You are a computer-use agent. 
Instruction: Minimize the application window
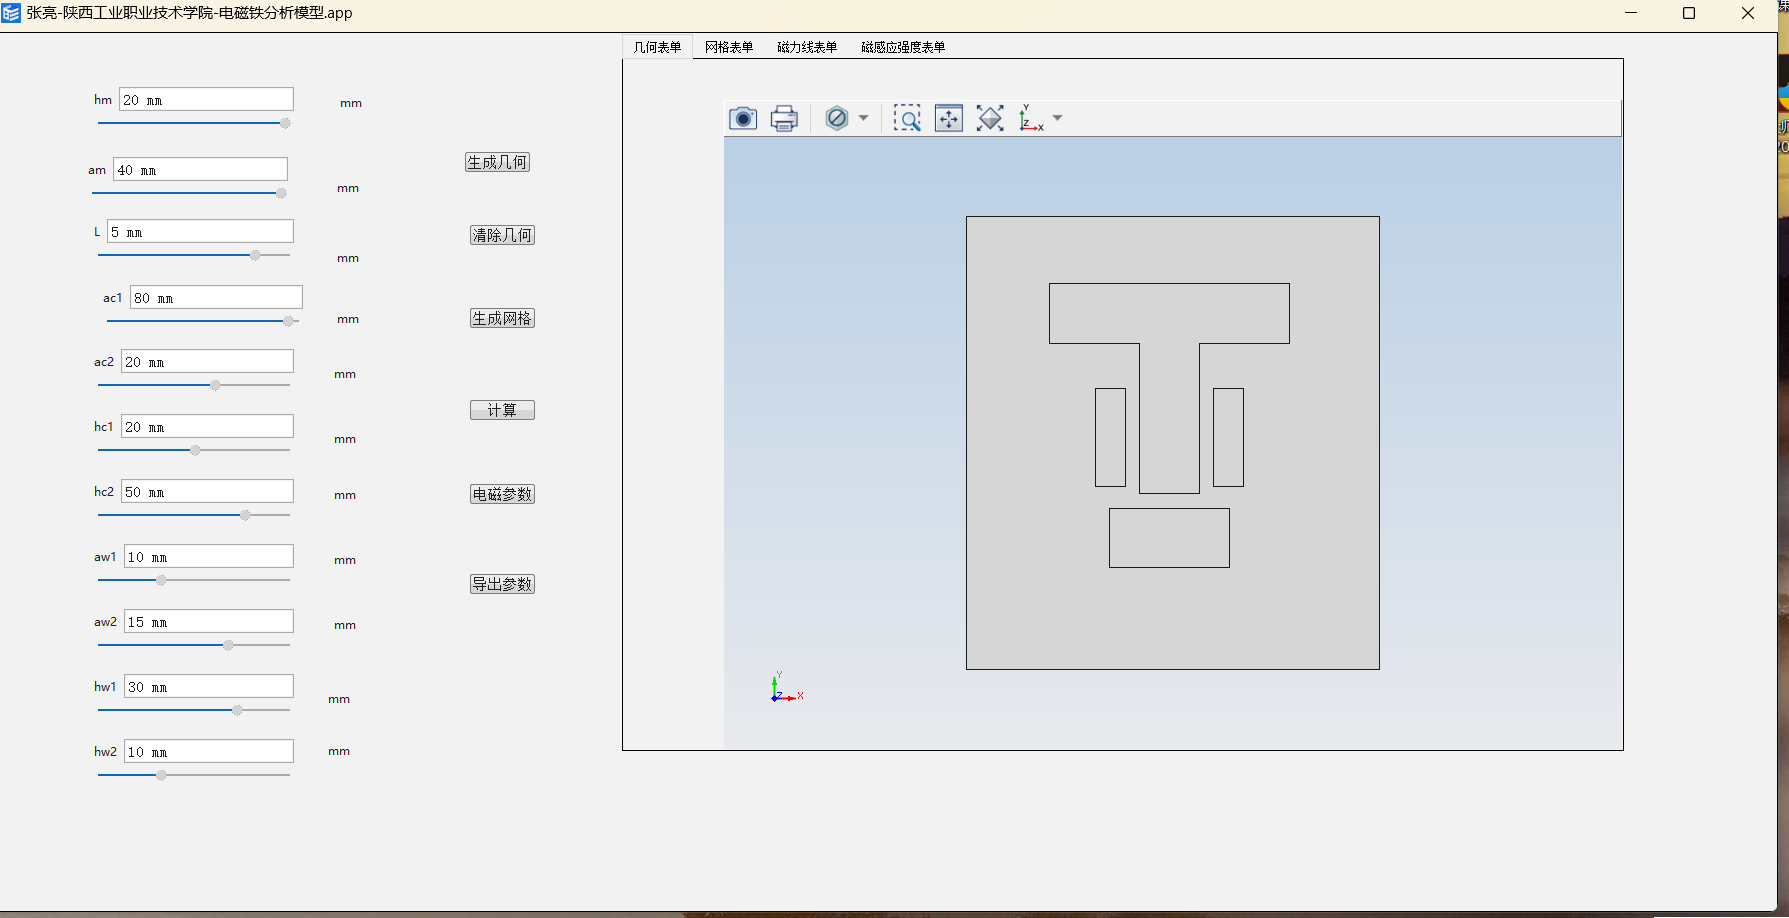click(x=1631, y=13)
